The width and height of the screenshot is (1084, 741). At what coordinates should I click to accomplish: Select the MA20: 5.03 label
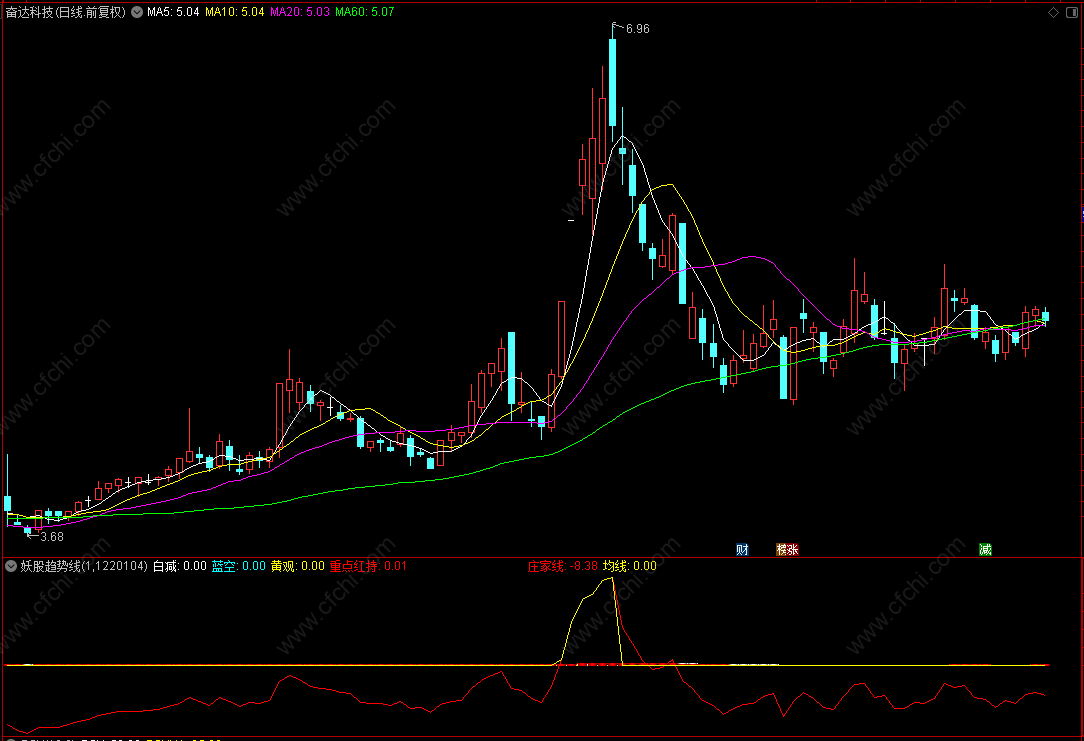pos(299,12)
